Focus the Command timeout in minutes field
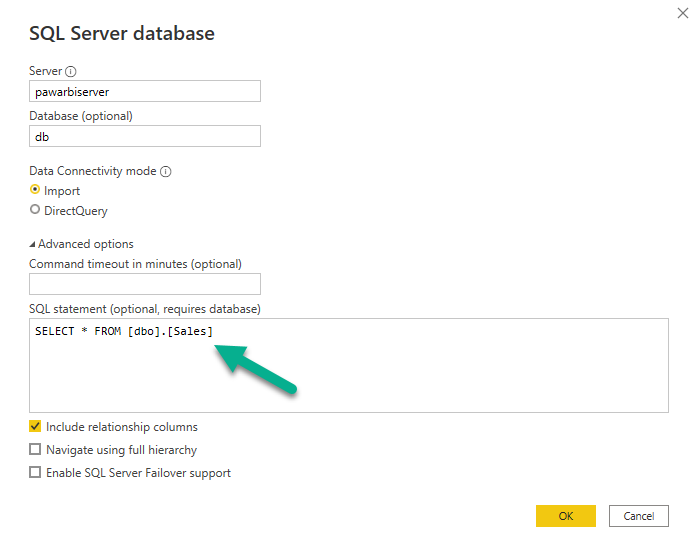Screen dimensions: 699x556 click(x=145, y=284)
